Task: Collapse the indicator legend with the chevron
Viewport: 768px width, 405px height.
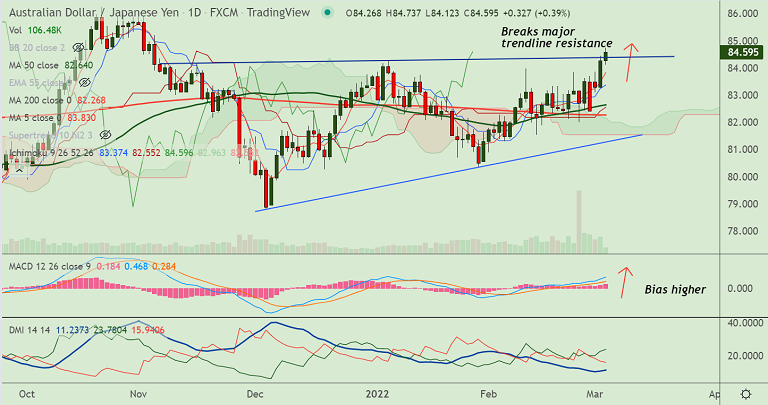Action: point(19,170)
